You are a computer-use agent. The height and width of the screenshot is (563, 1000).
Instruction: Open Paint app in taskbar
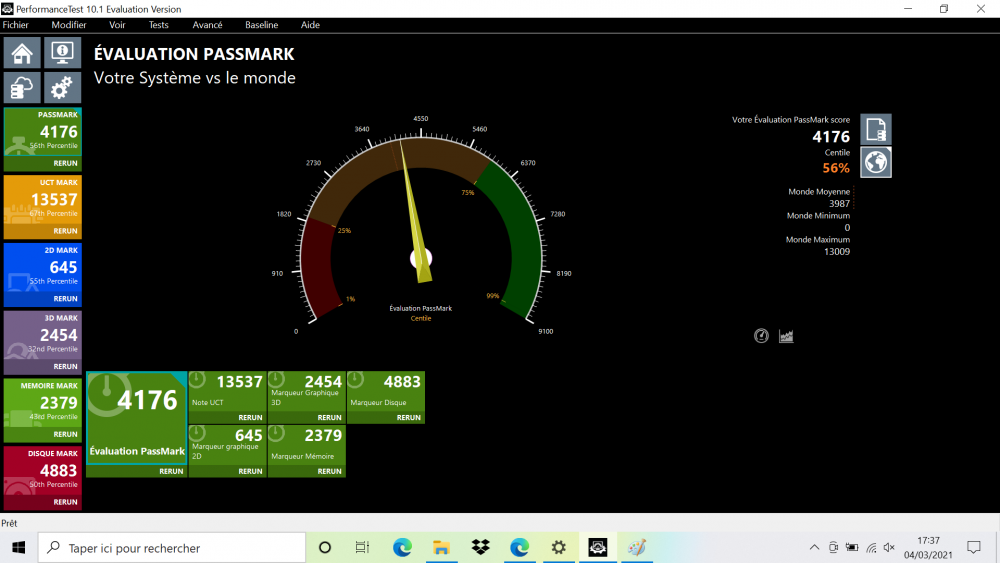coord(636,548)
